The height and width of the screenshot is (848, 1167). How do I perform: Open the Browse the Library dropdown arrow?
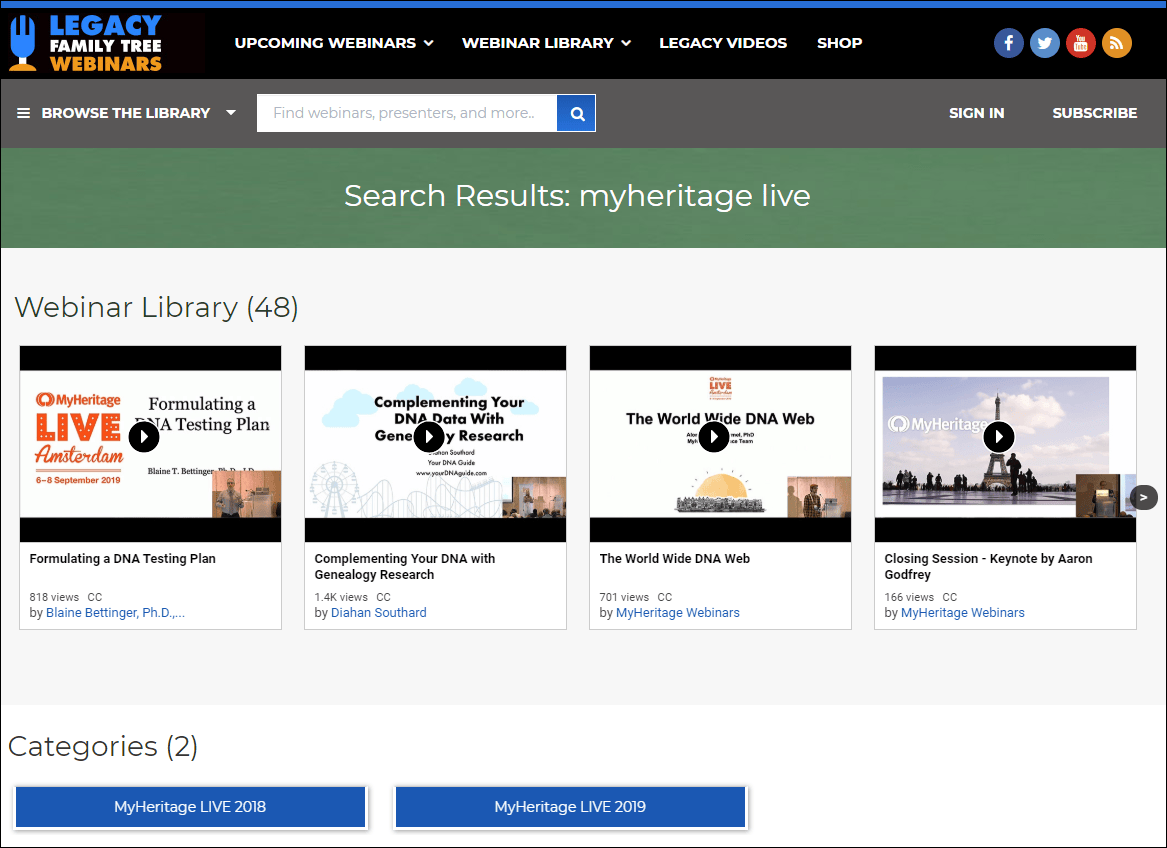[231, 113]
